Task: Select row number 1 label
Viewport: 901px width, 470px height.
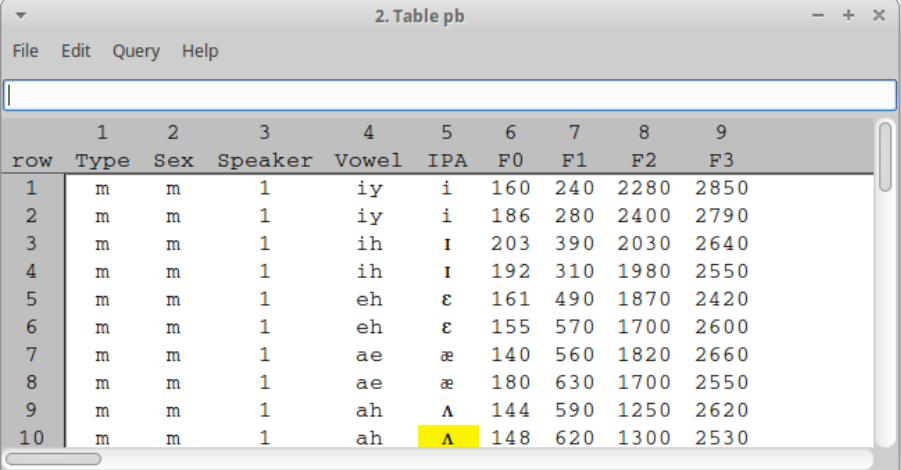Action: (x=32, y=188)
